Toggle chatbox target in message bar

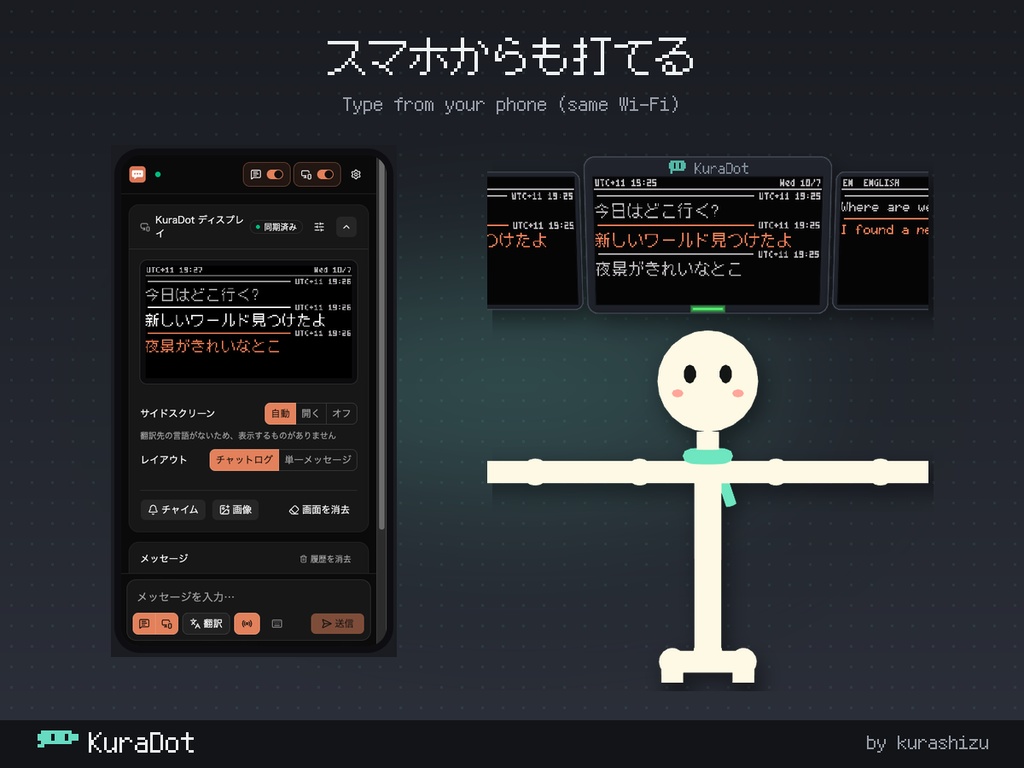coord(144,624)
